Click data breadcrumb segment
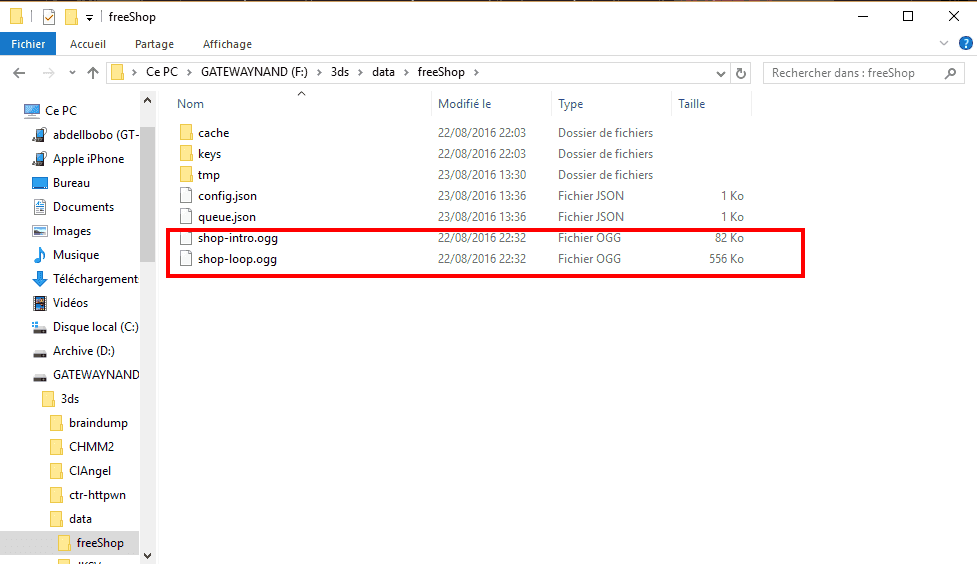 click(x=383, y=72)
